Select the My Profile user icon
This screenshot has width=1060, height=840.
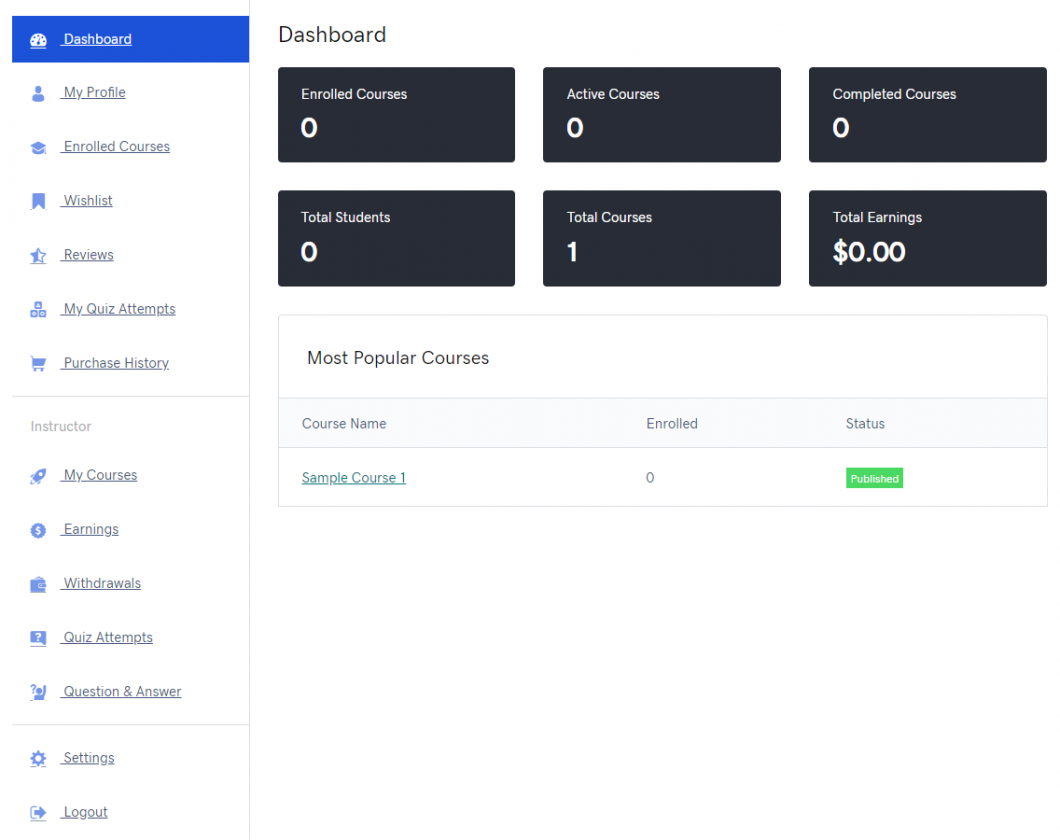click(38, 92)
